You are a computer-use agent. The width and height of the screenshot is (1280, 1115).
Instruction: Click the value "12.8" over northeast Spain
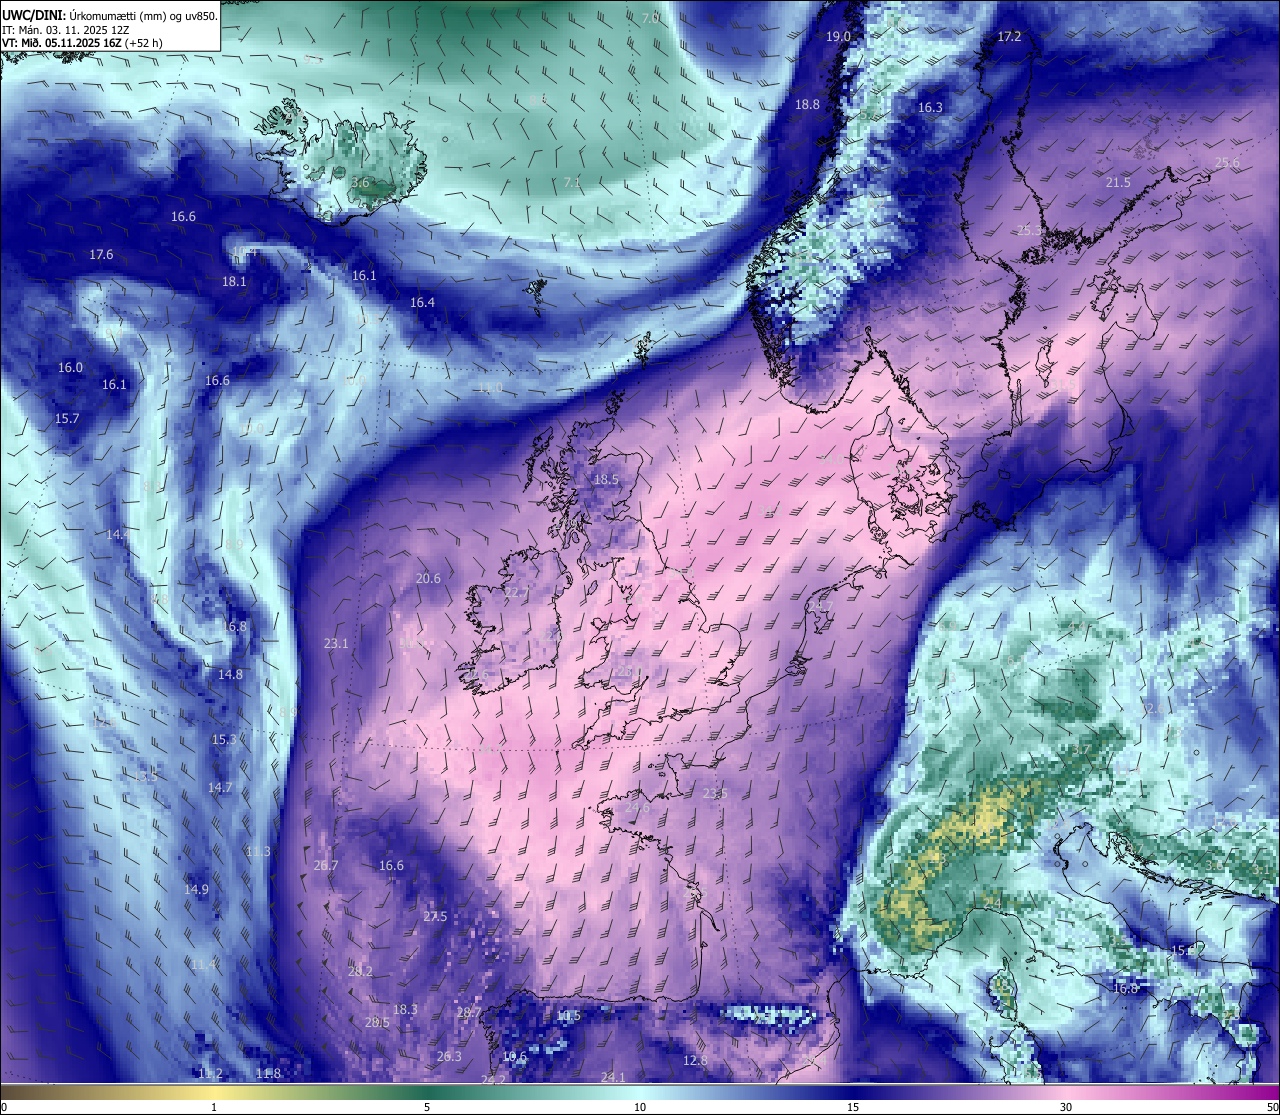695,1060
